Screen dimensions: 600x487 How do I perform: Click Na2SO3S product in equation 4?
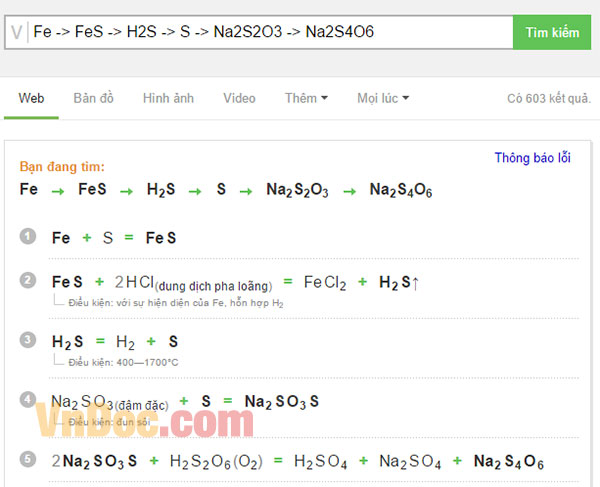[x=282, y=402]
